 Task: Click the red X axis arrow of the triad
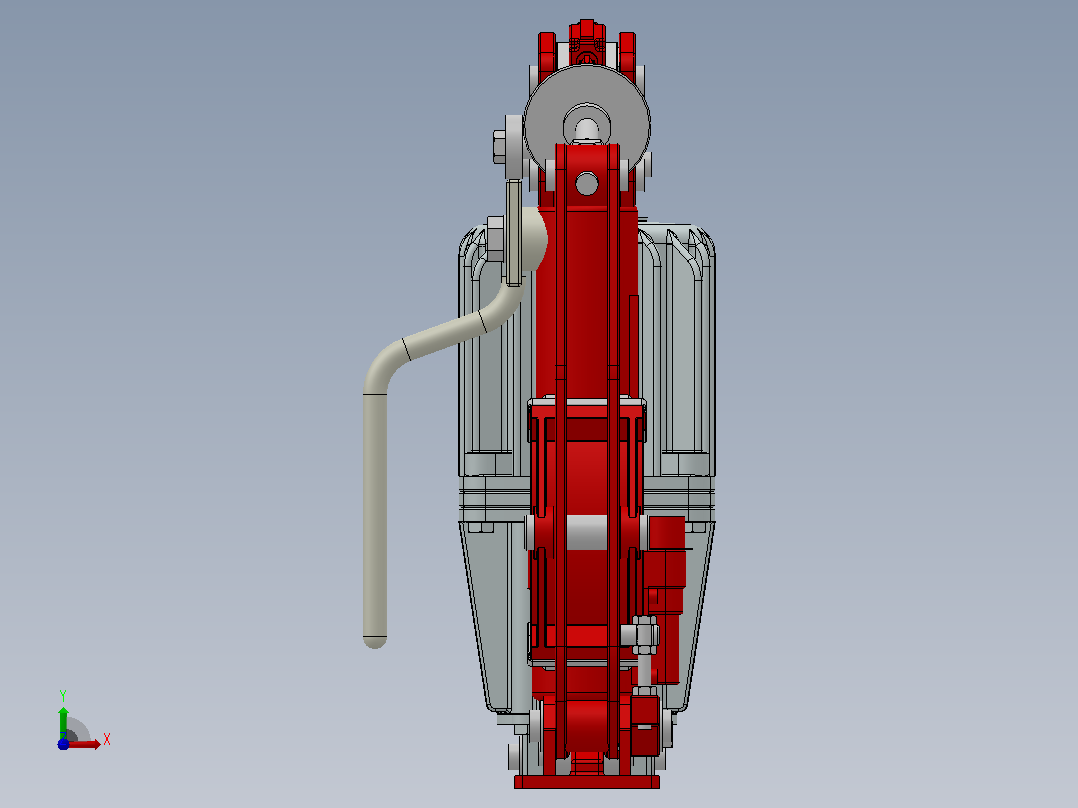85,744
